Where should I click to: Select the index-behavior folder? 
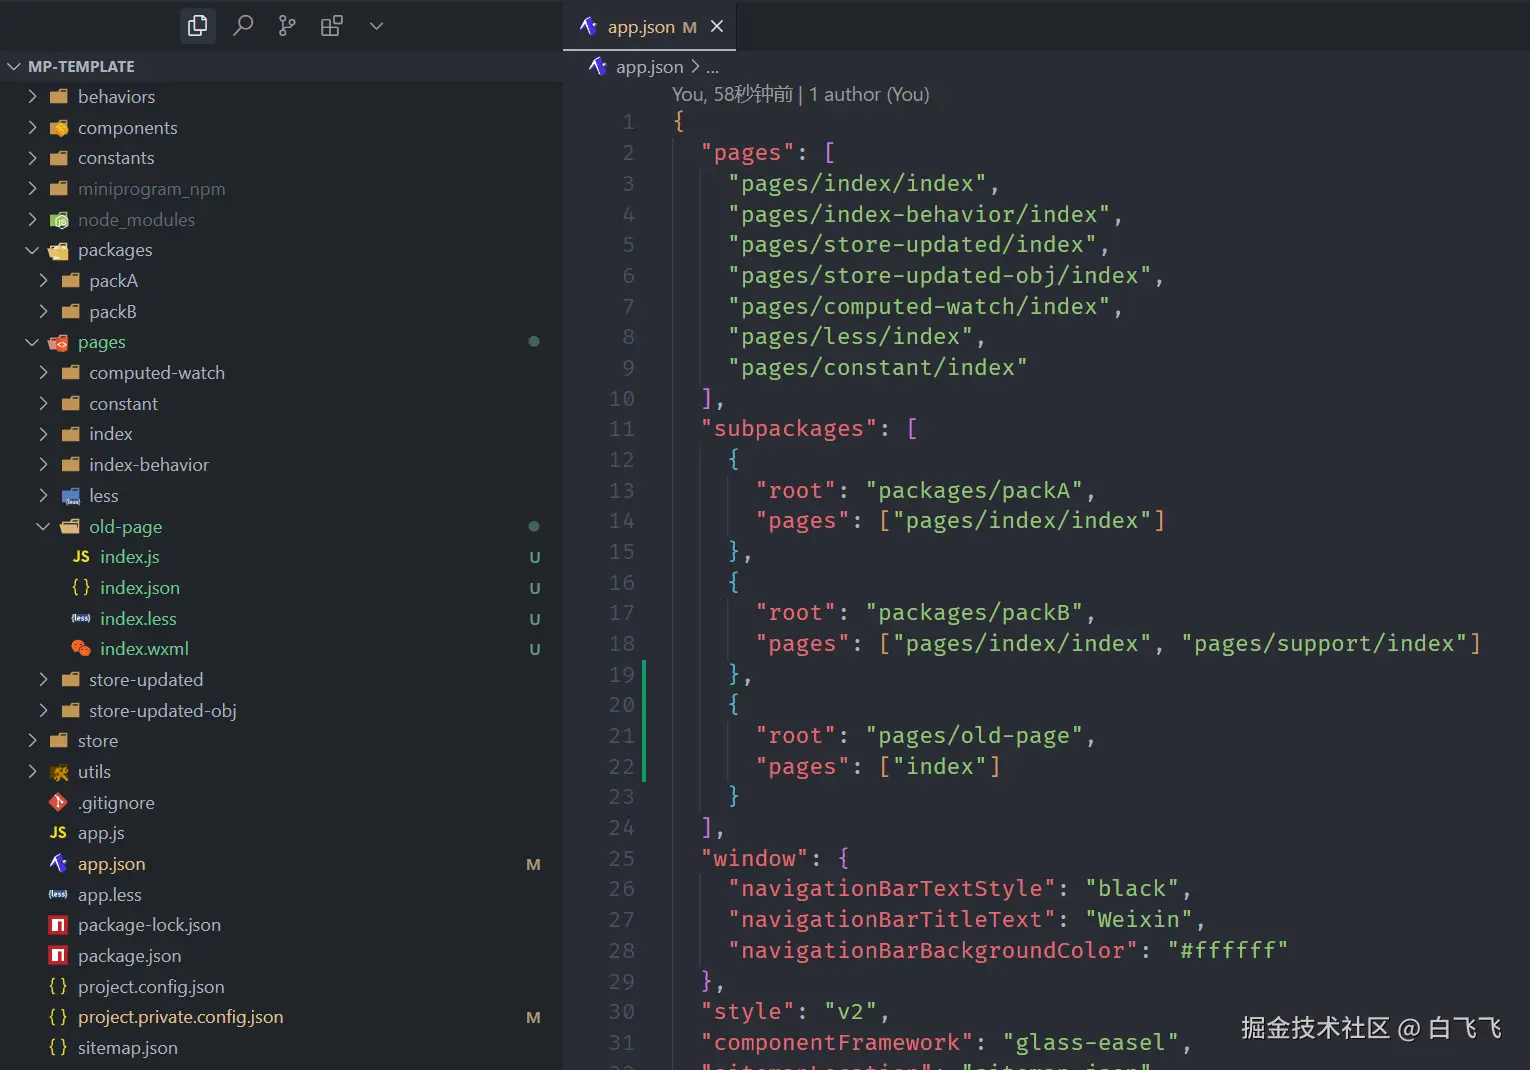point(148,465)
